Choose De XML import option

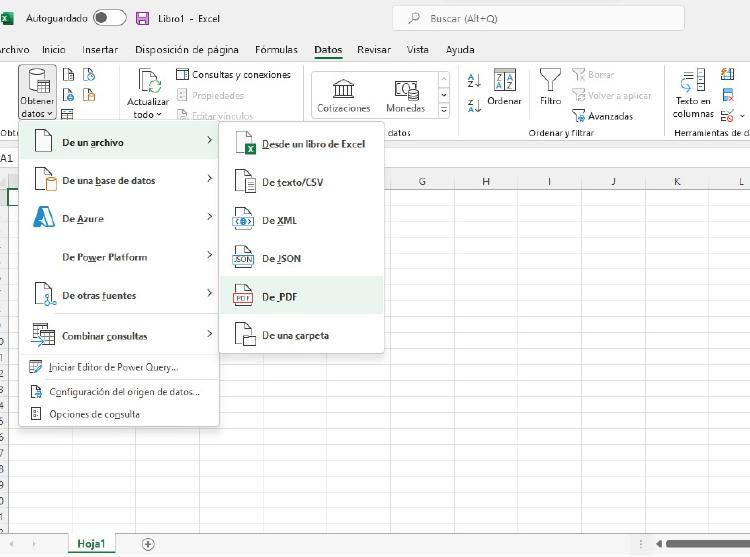(x=301, y=220)
